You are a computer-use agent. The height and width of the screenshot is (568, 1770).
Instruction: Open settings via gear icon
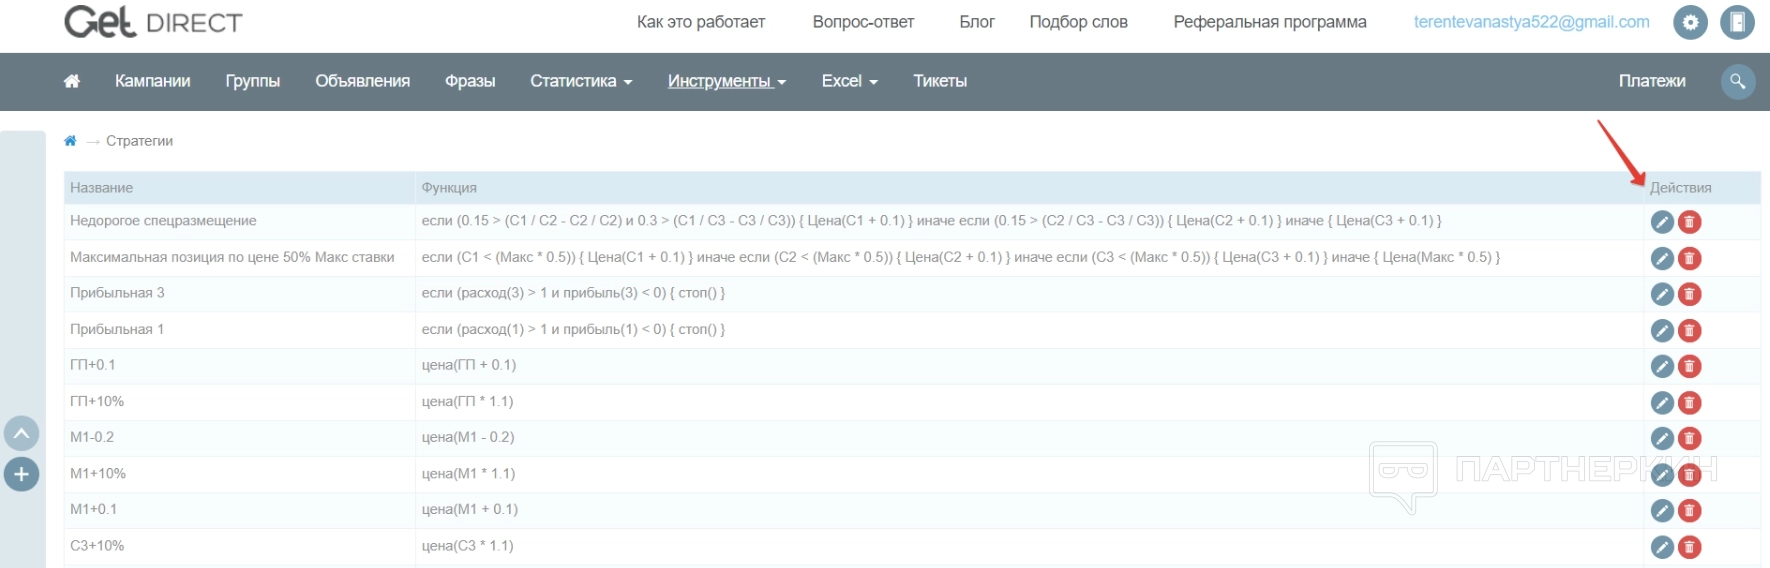point(1690,22)
